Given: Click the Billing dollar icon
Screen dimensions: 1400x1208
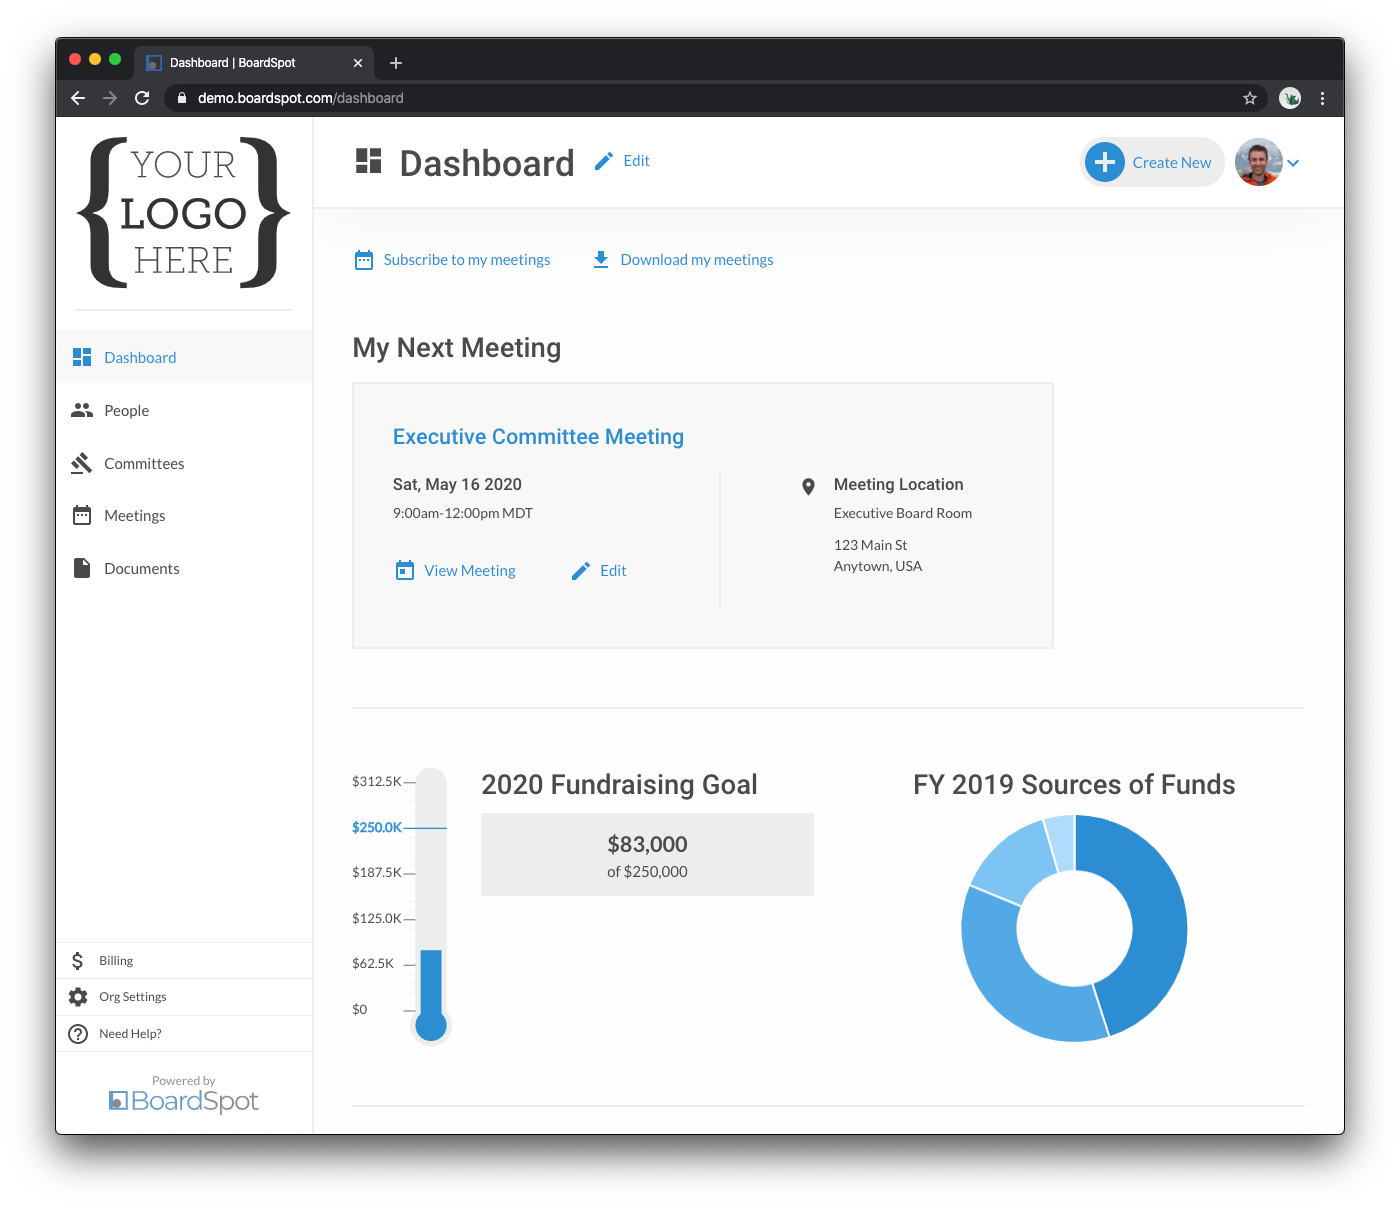Looking at the screenshot, I should (x=77, y=960).
